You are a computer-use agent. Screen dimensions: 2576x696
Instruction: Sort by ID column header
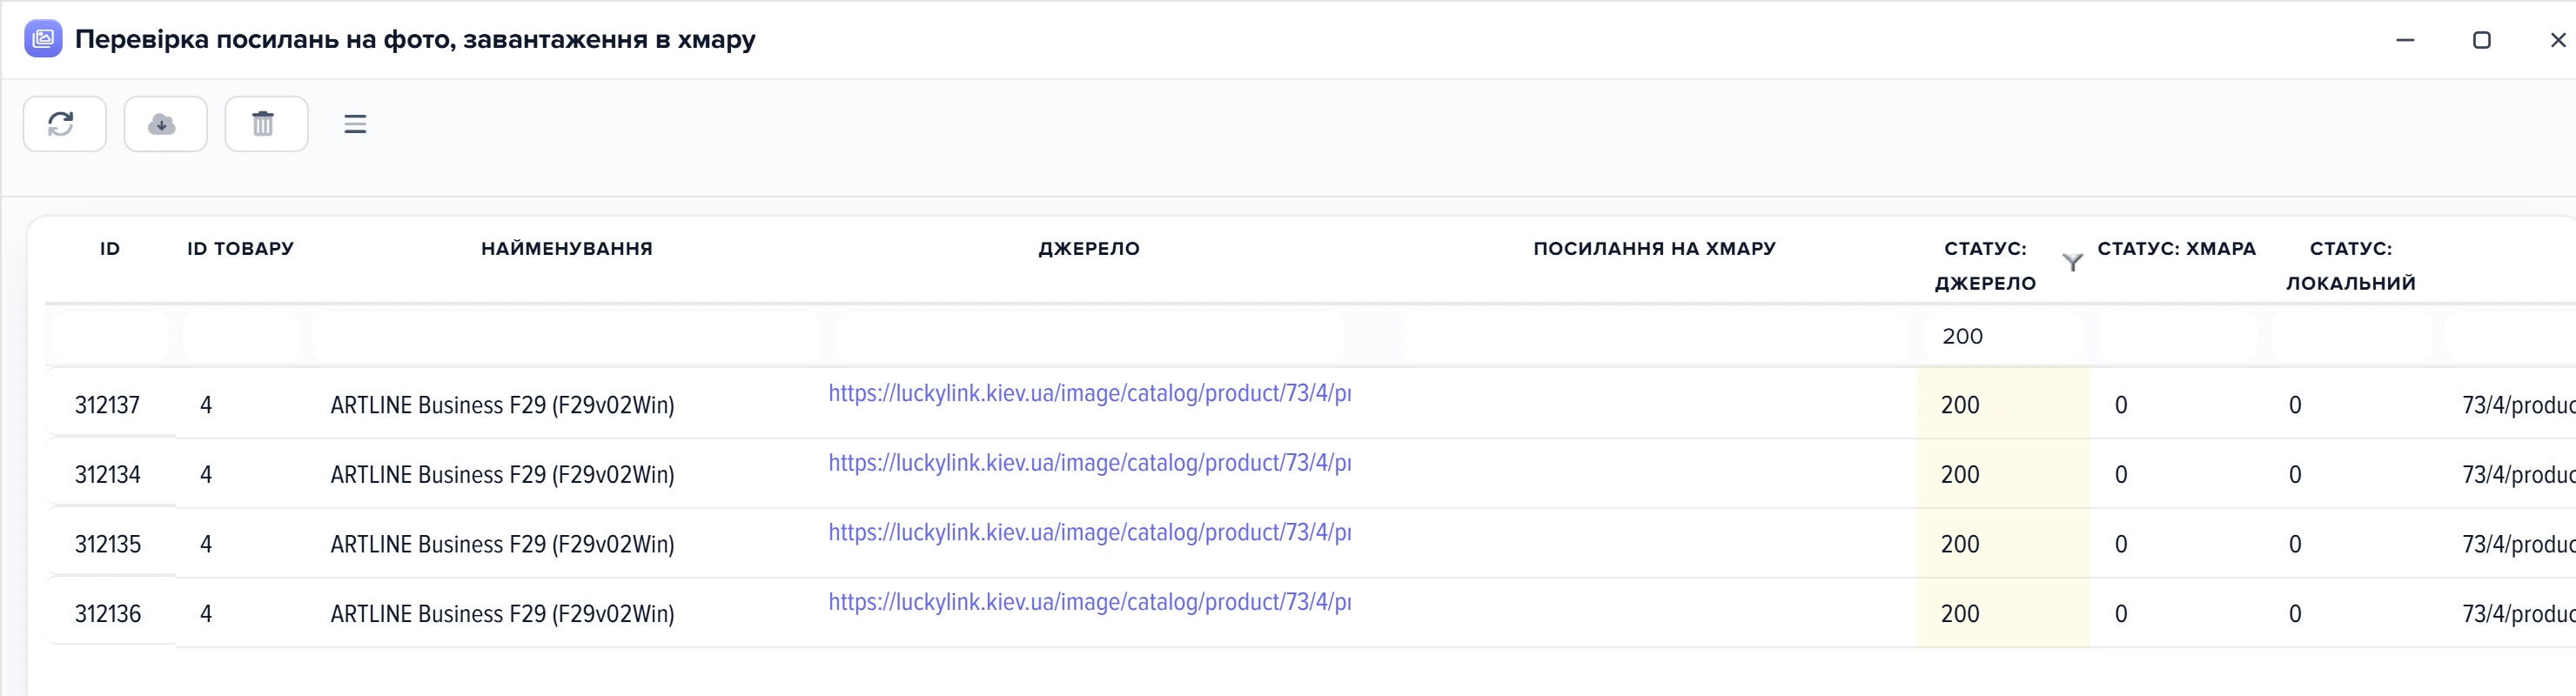point(110,248)
